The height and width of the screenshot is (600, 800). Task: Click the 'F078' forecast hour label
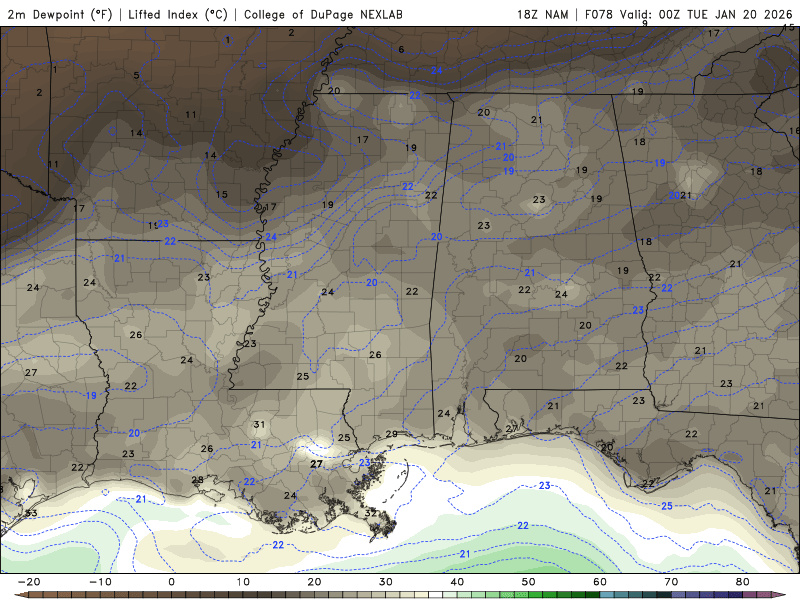[x=598, y=14]
